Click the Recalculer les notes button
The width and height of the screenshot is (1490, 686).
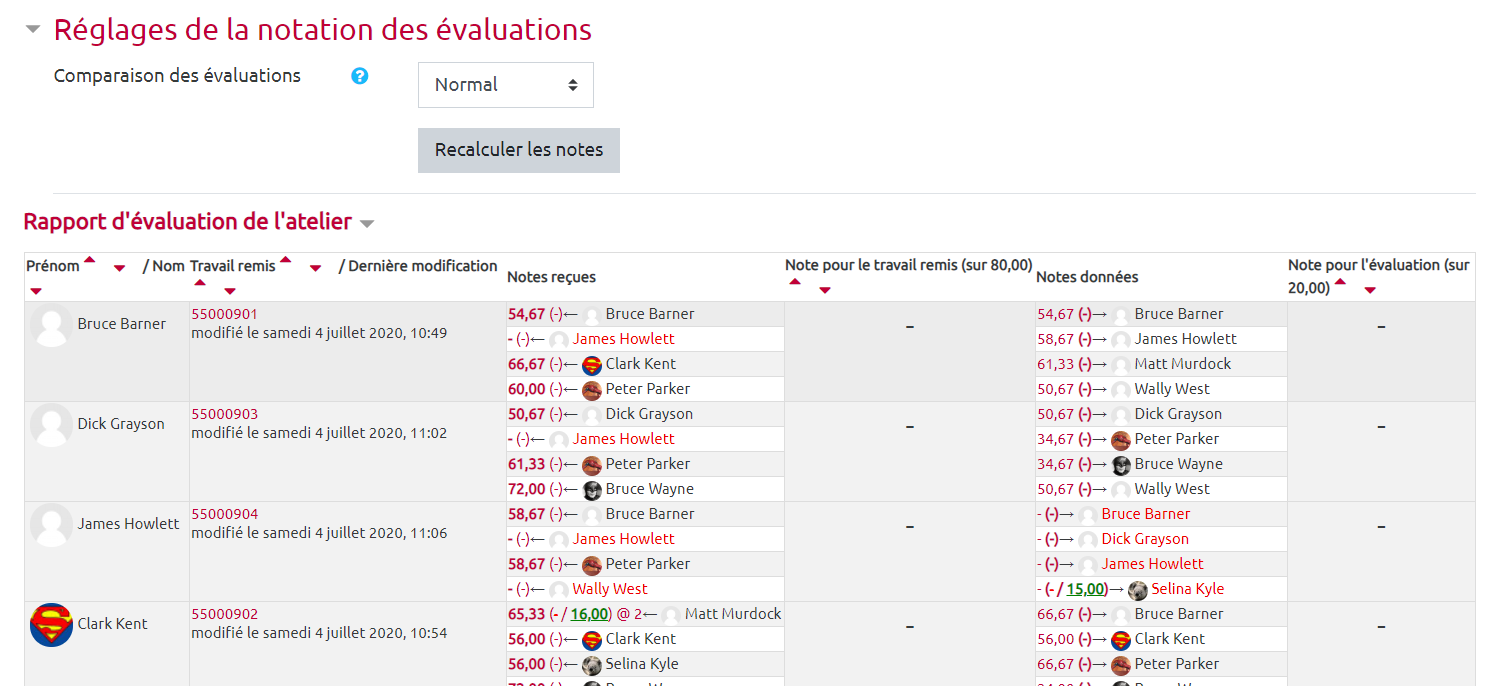click(x=518, y=150)
